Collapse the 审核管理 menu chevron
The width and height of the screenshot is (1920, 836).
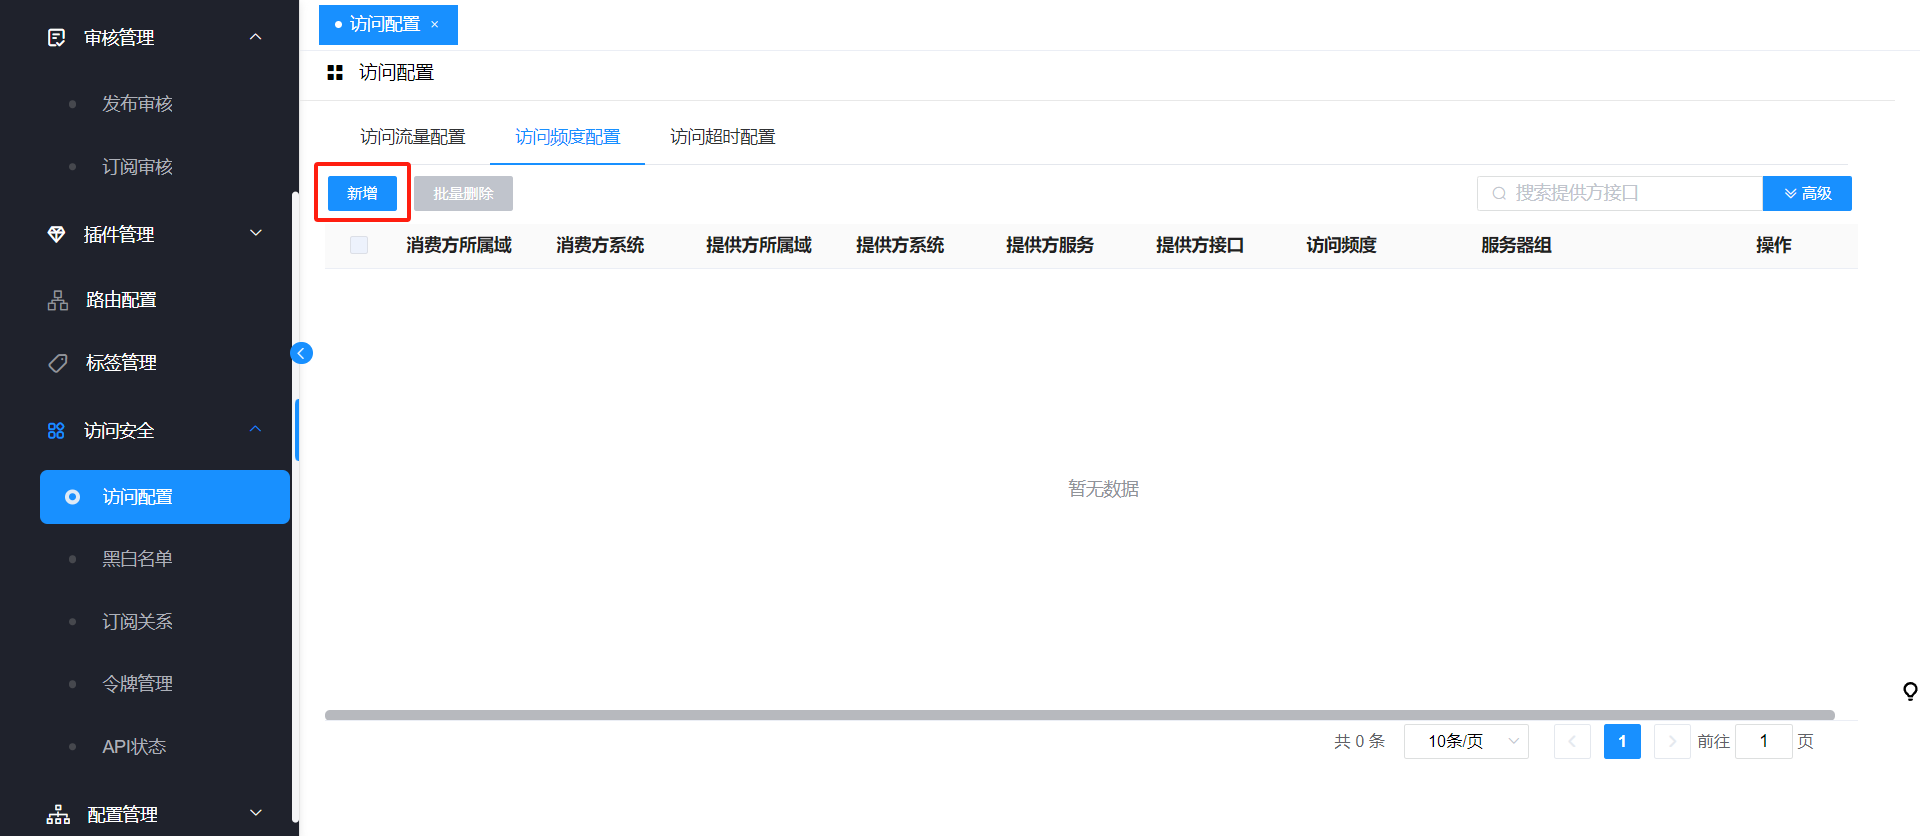[x=255, y=37]
